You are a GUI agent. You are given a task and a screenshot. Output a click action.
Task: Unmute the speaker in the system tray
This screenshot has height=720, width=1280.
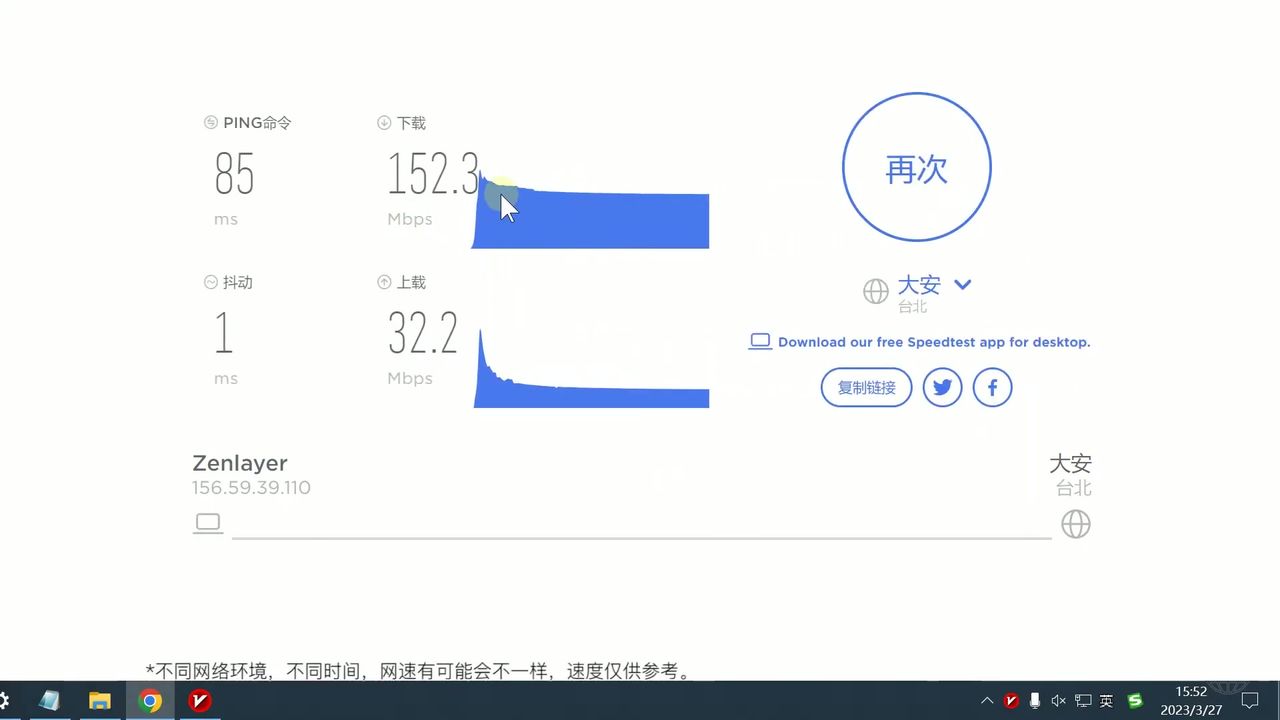1058,701
